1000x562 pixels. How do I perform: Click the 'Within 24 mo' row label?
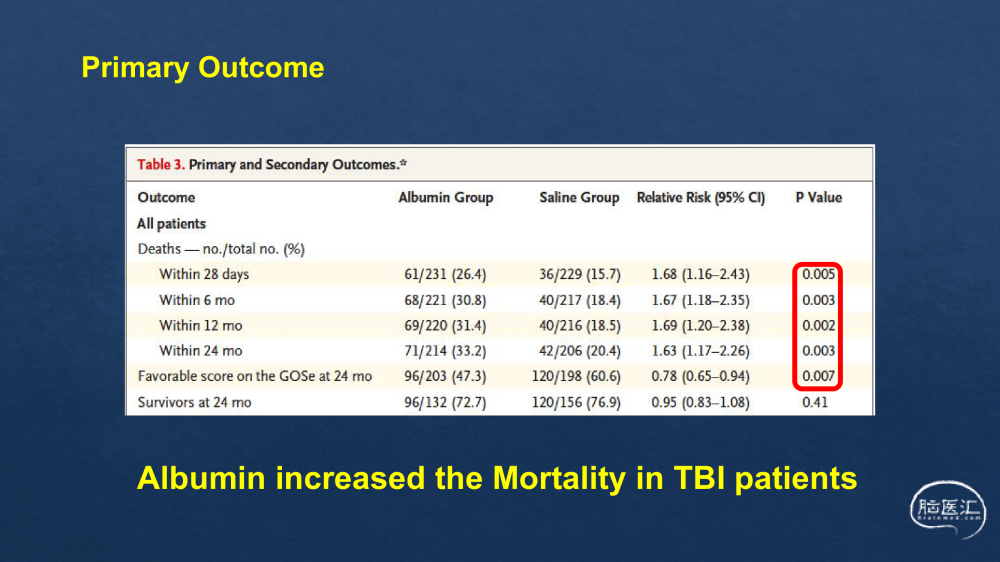click(201, 351)
